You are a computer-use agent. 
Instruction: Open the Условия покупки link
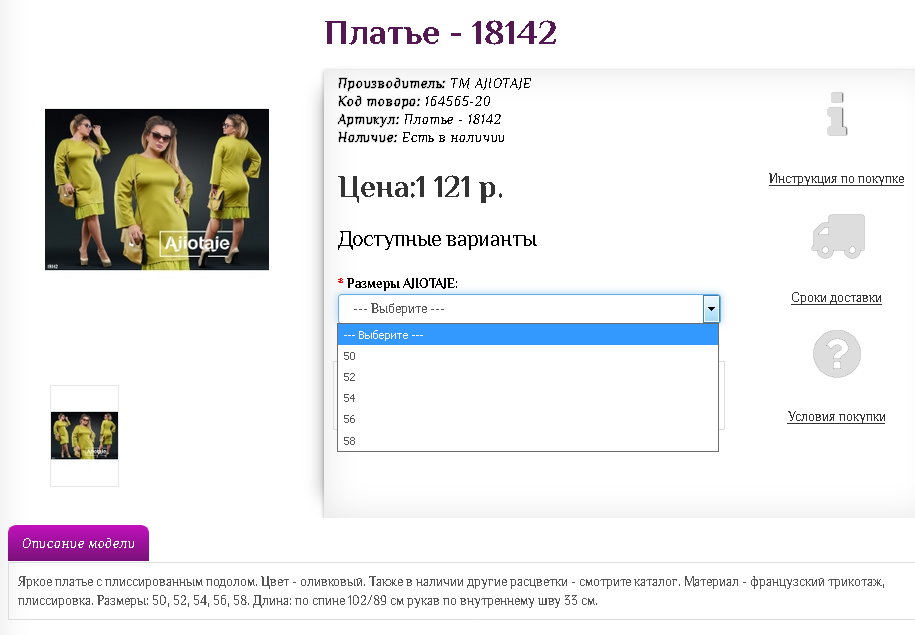pyautogui.click(x=836, y=417)
